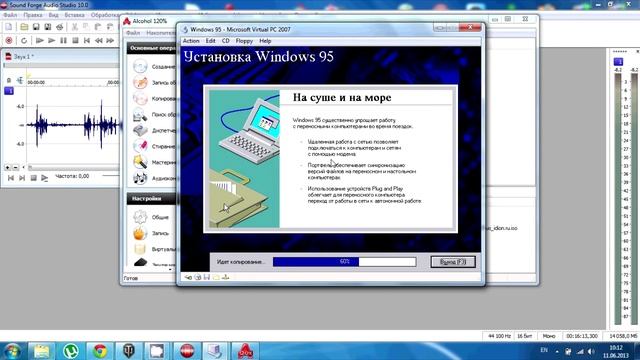Open the Edit menu in Virtual PC
640x360 pixels.
(210, 41)
